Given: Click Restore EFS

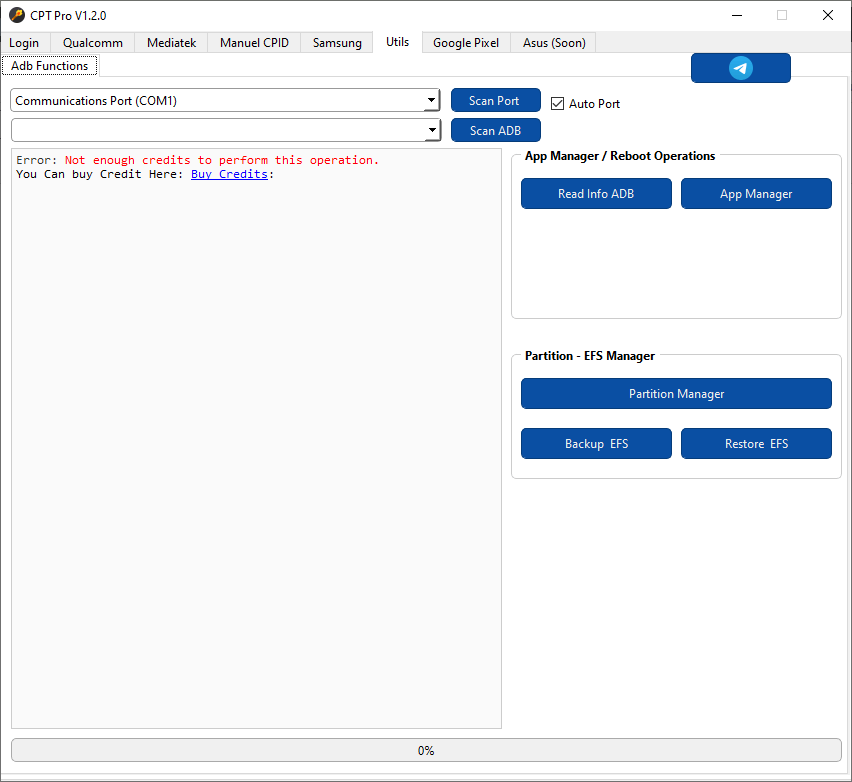Looking at the screenshot, I should click(x=756, y=443).
